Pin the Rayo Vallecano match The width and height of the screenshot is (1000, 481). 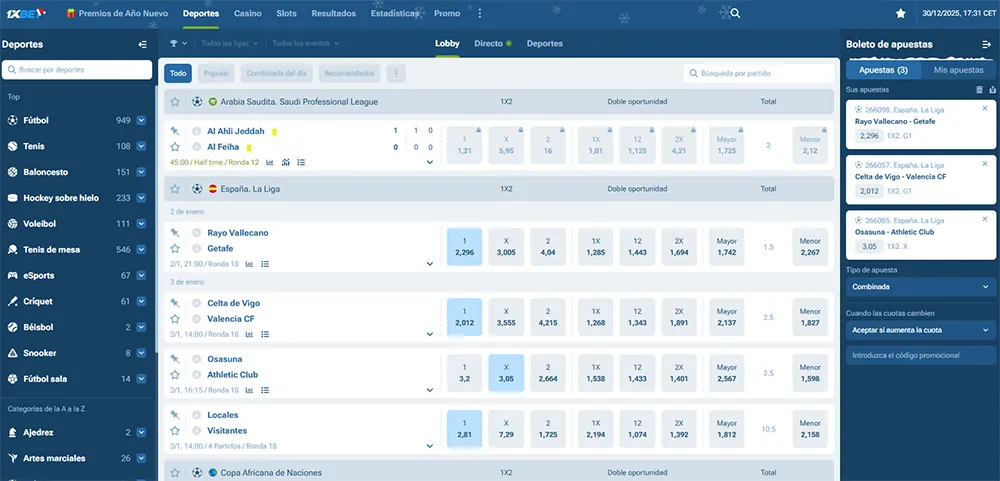pos(175,233)
